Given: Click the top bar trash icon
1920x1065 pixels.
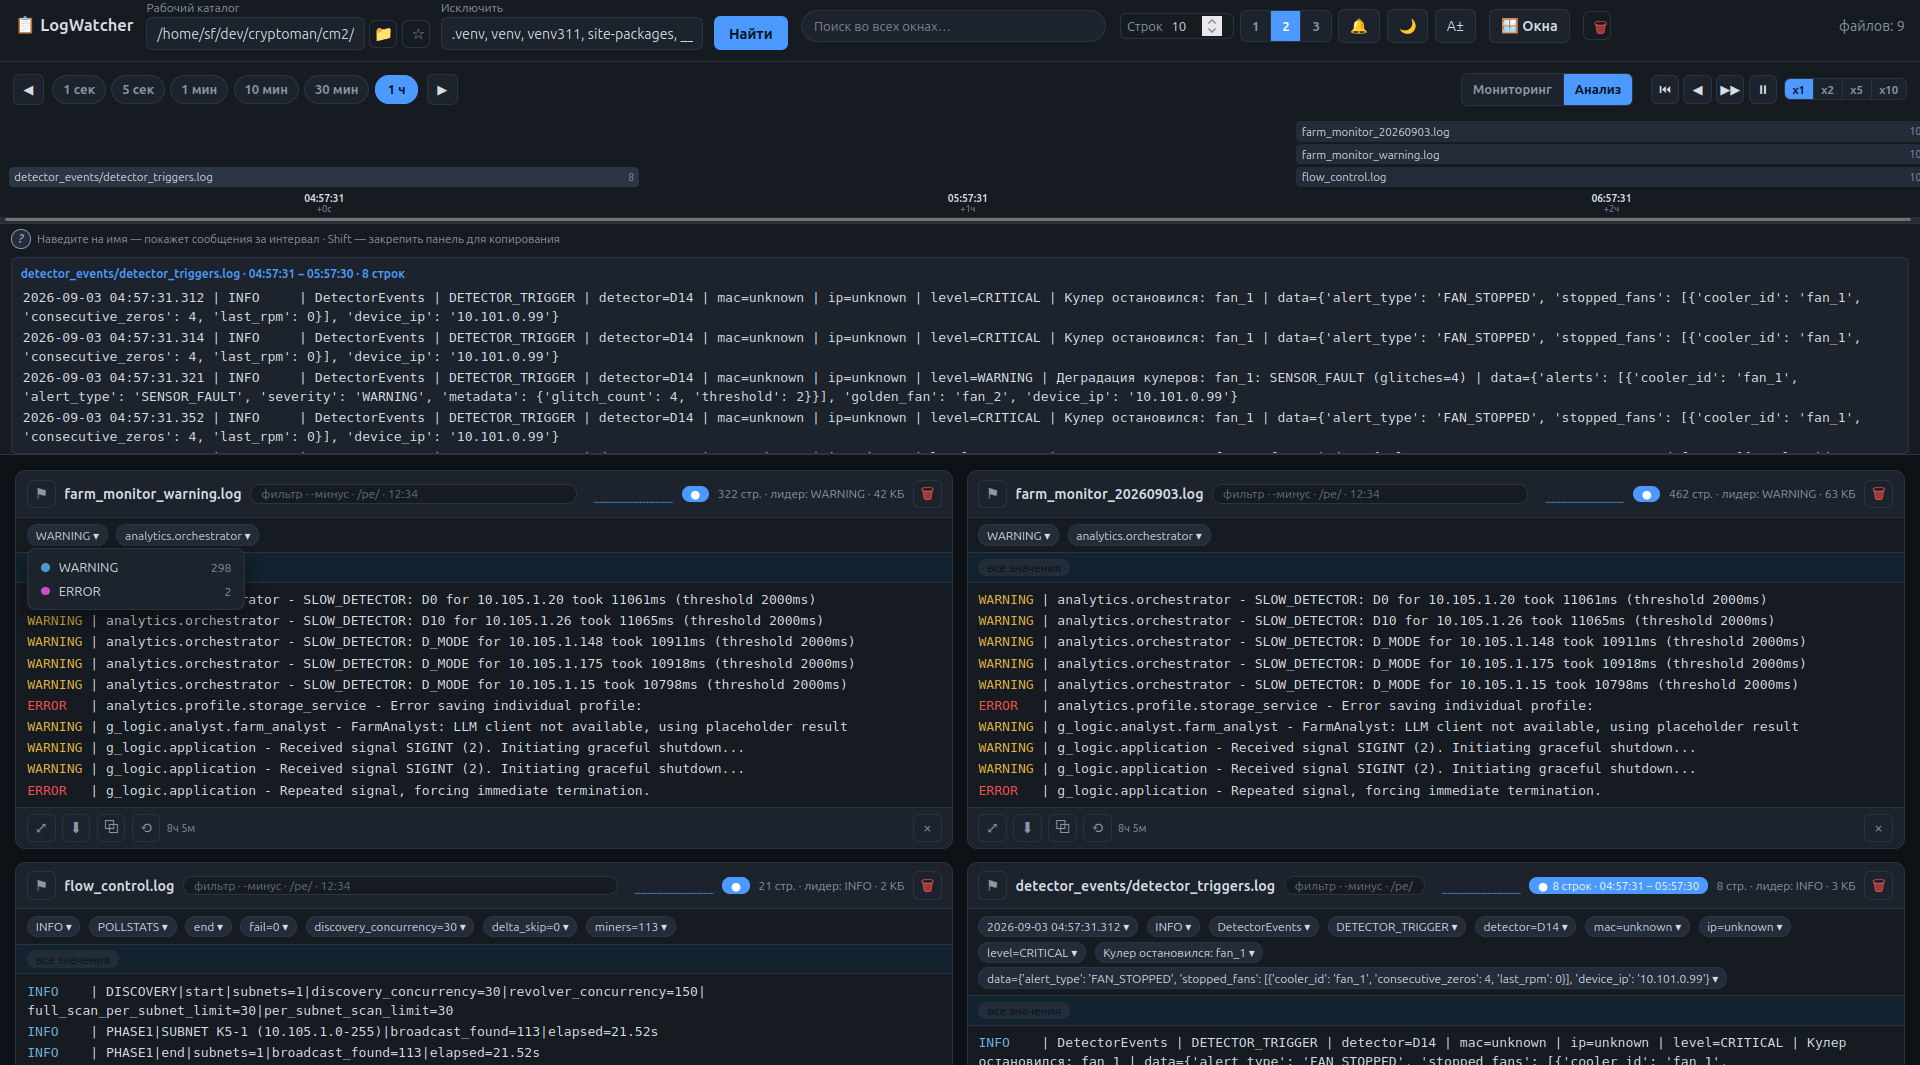Looking at the screenshot, I should pyautogui.click(x=1600, y=27).
